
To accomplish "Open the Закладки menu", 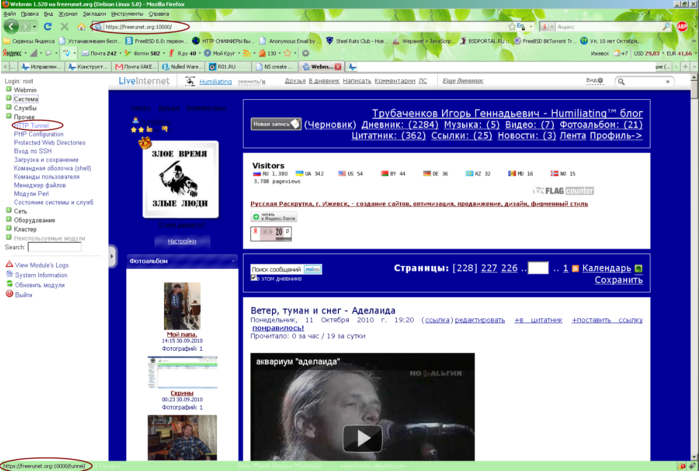I will [94, 14].
